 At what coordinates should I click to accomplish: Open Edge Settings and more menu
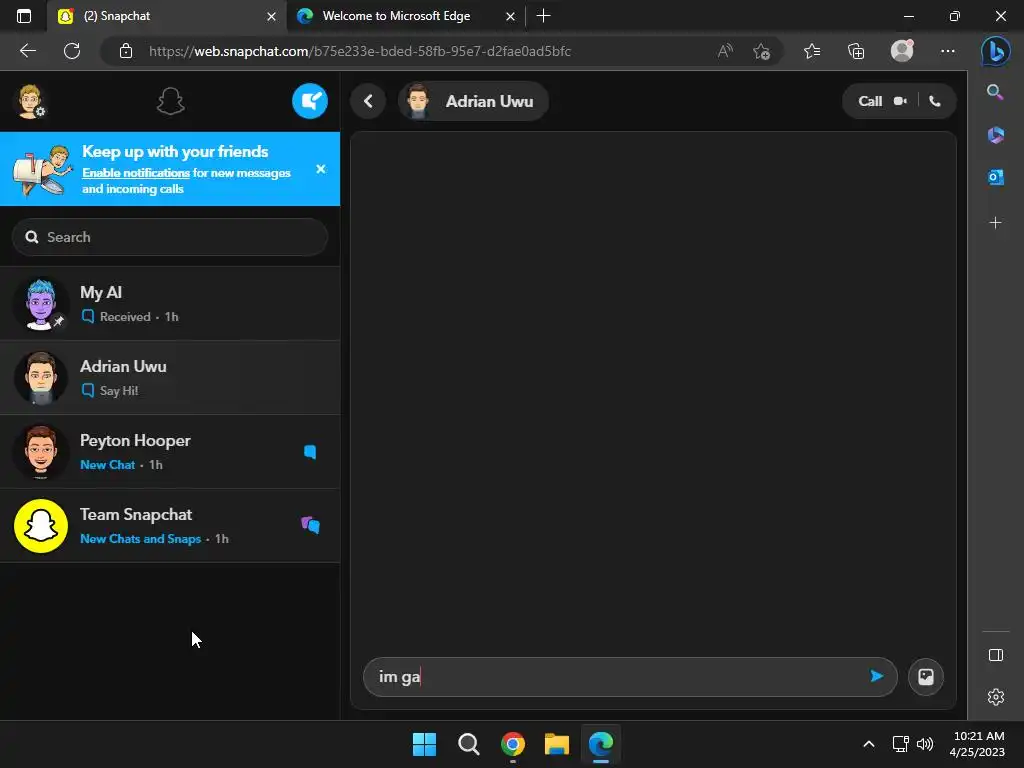click(948, 51)
